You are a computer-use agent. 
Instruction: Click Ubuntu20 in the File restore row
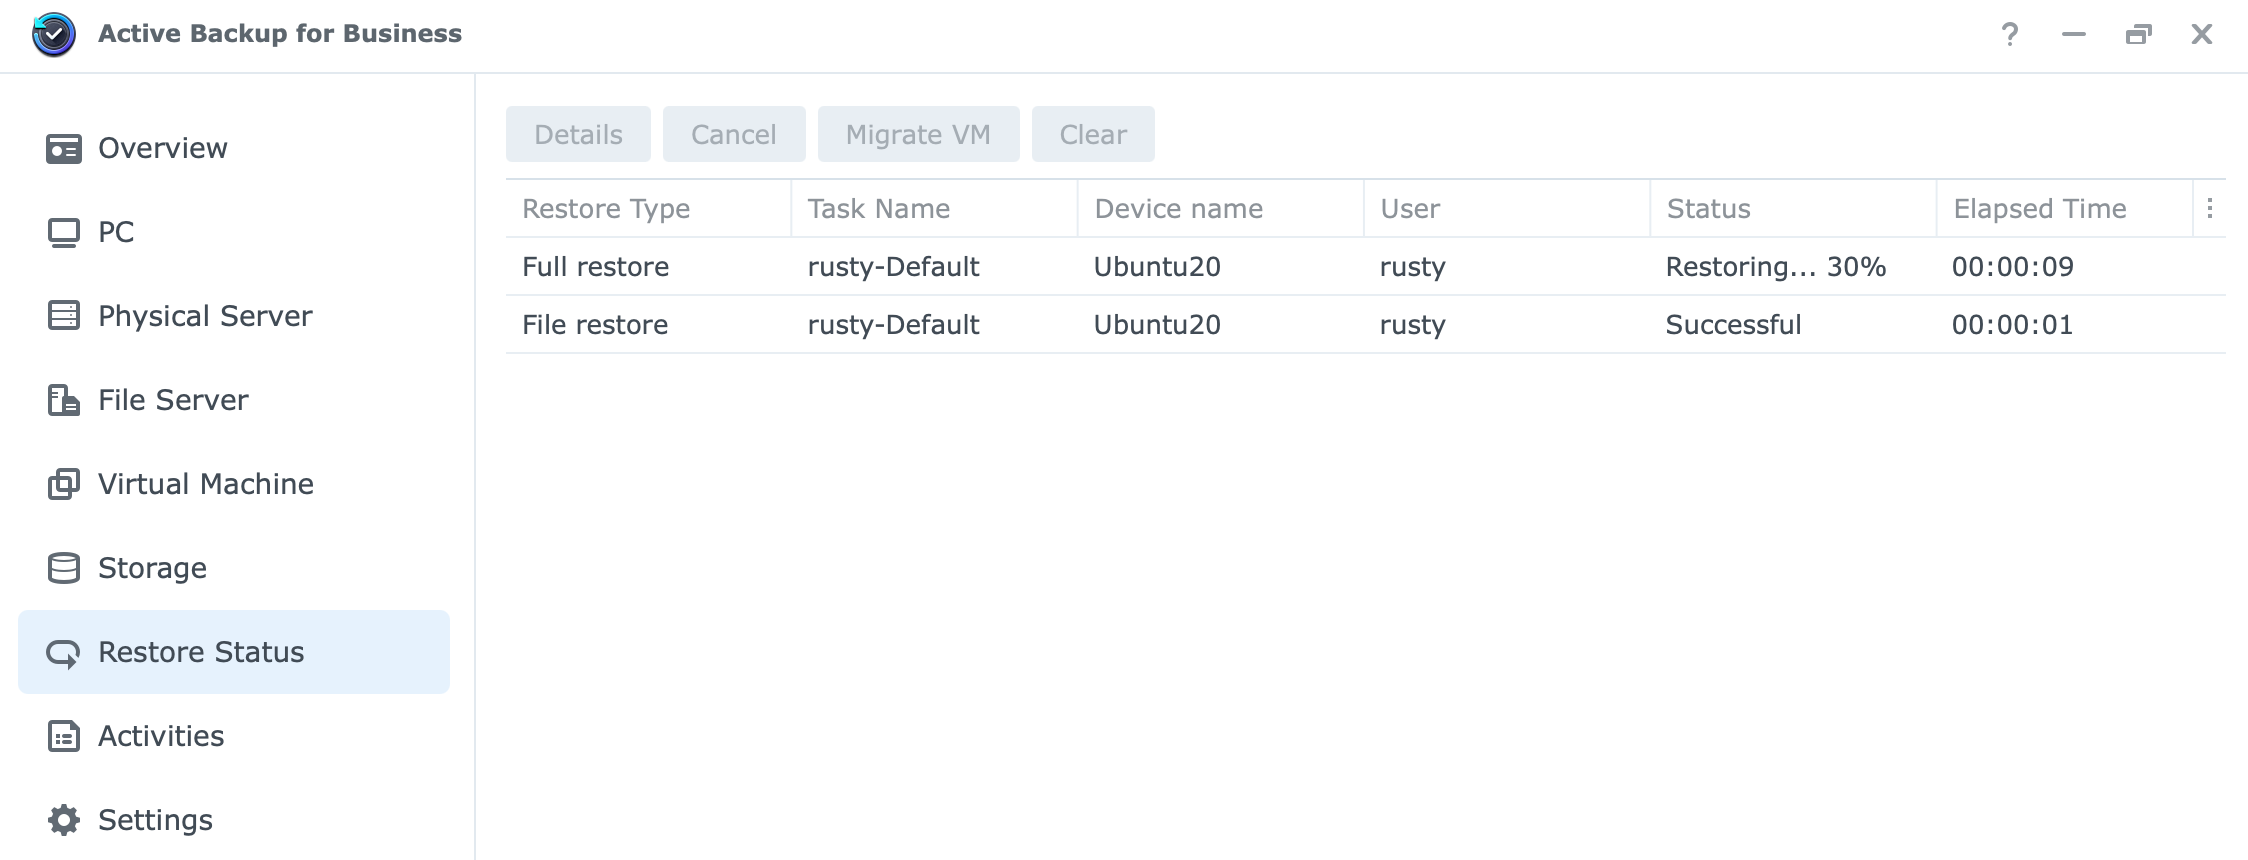(1157, 325)
